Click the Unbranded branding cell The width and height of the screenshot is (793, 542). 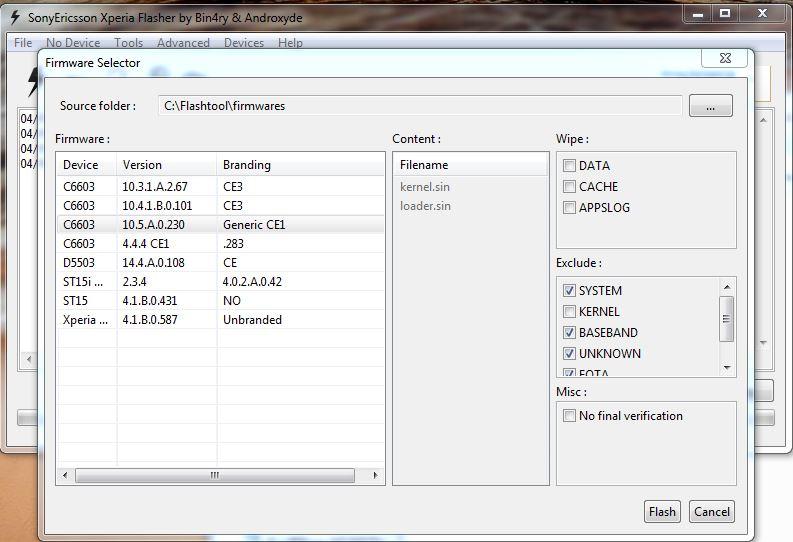[x=252, y=320]
